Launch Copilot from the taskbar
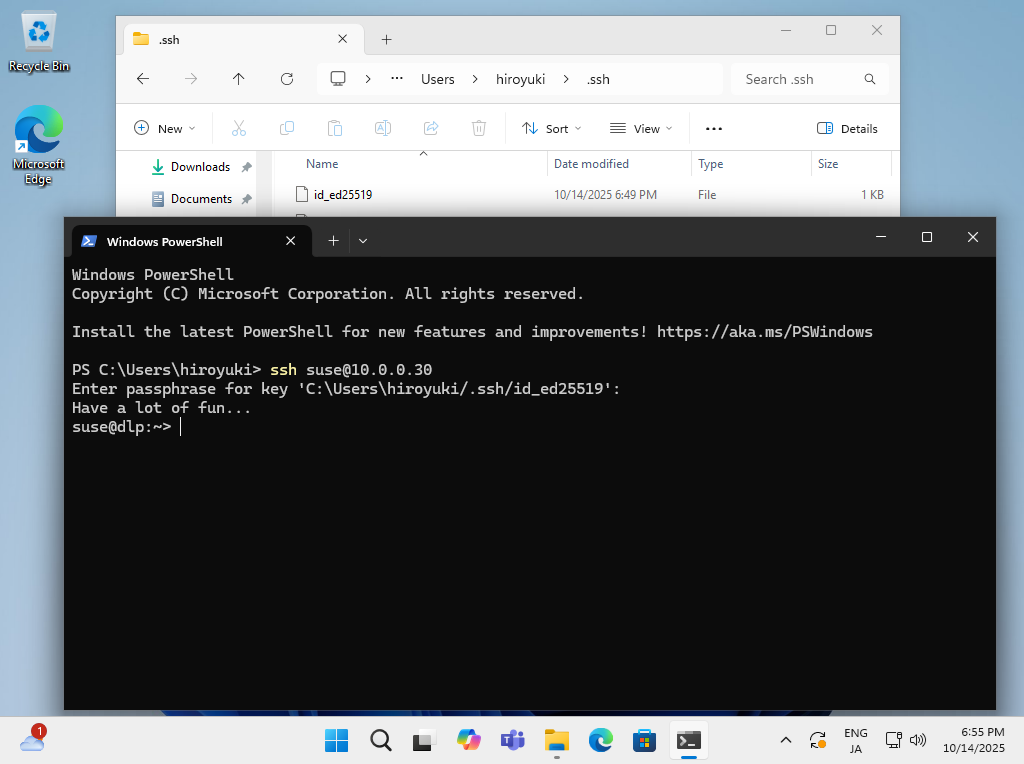 pyautogui.click(x=468, y=740)
